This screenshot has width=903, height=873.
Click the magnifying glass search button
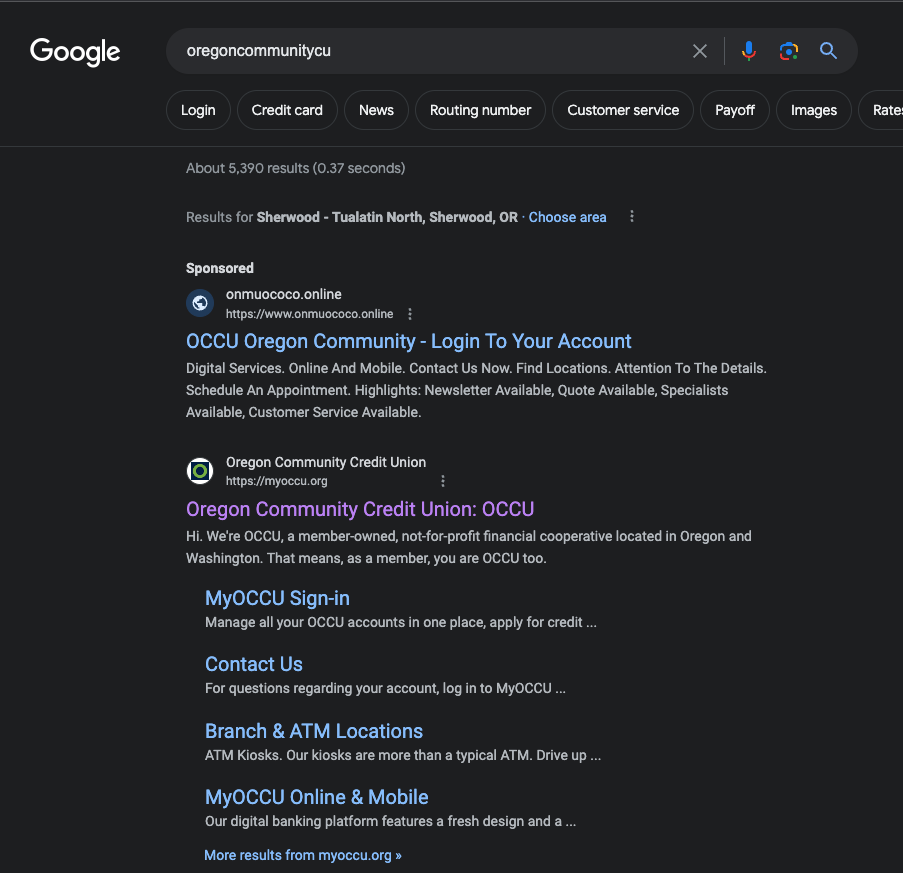pos(828,51)
